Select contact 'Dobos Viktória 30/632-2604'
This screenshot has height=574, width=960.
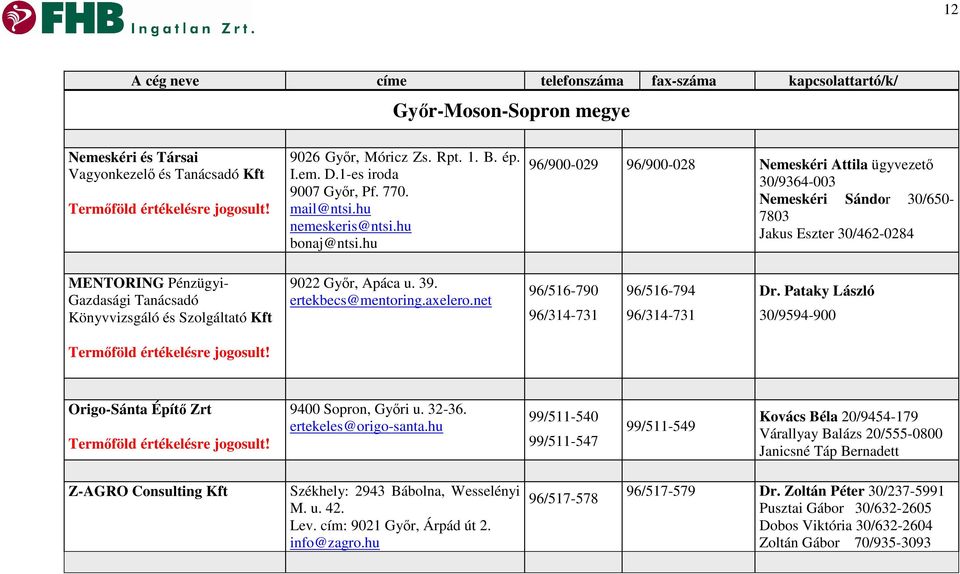[846, 526]
